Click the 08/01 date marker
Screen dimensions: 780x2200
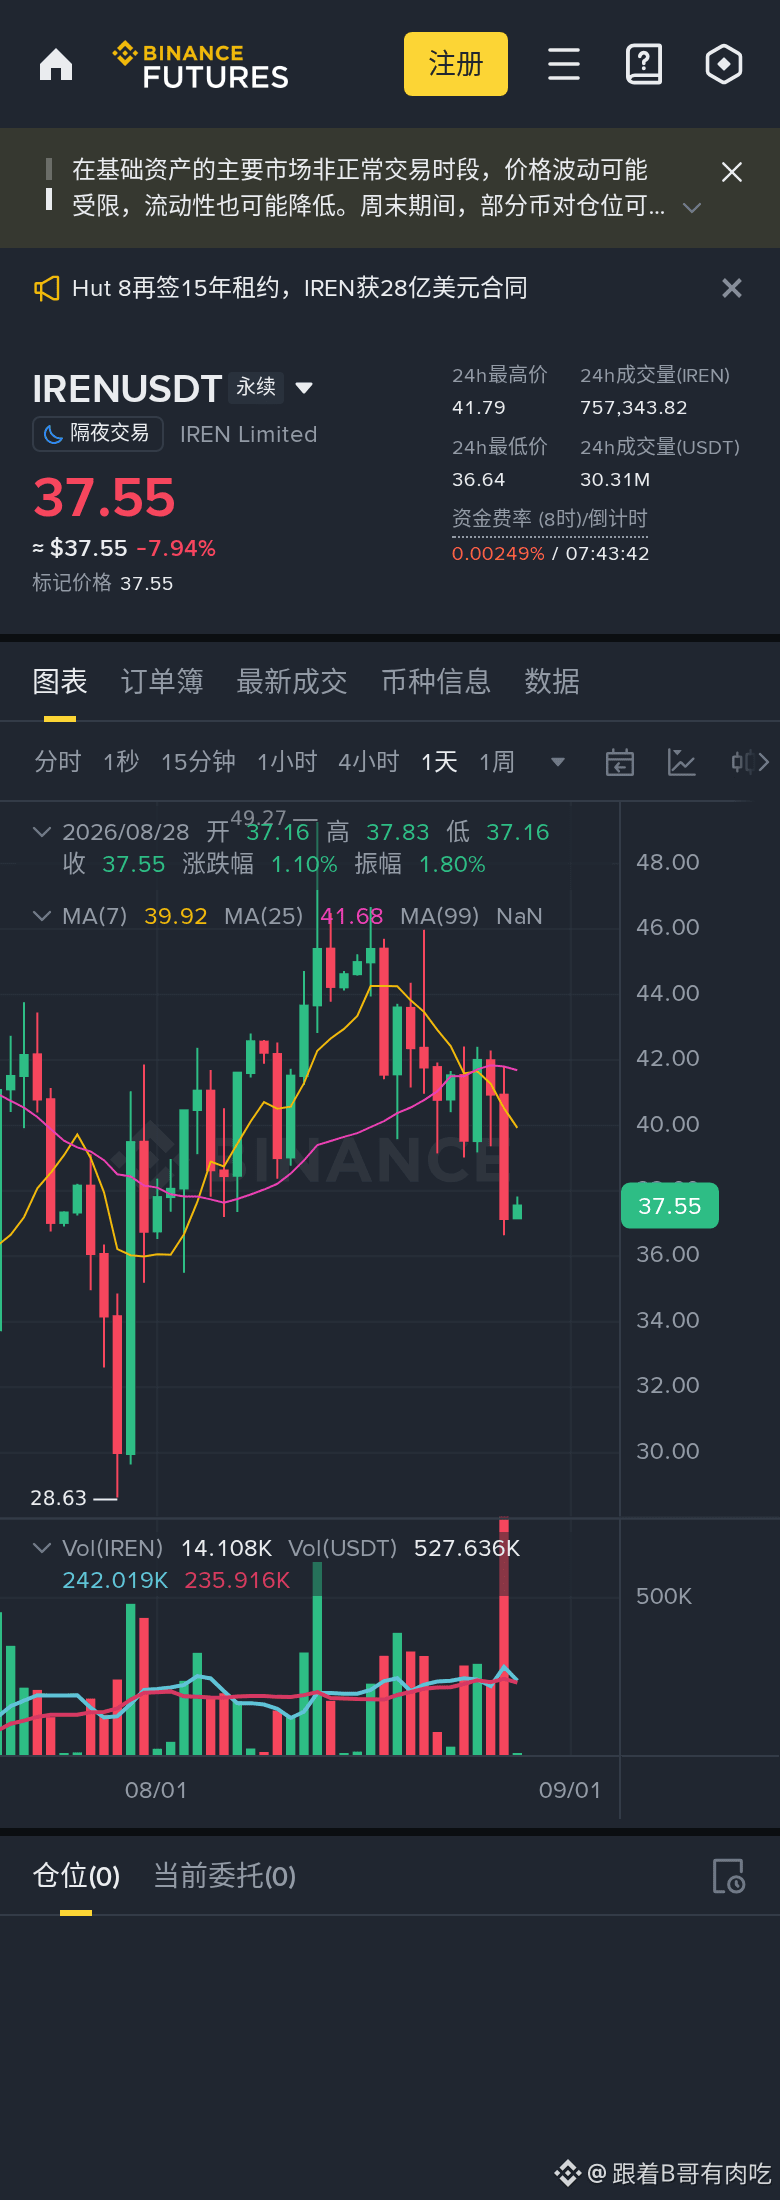156,1790
